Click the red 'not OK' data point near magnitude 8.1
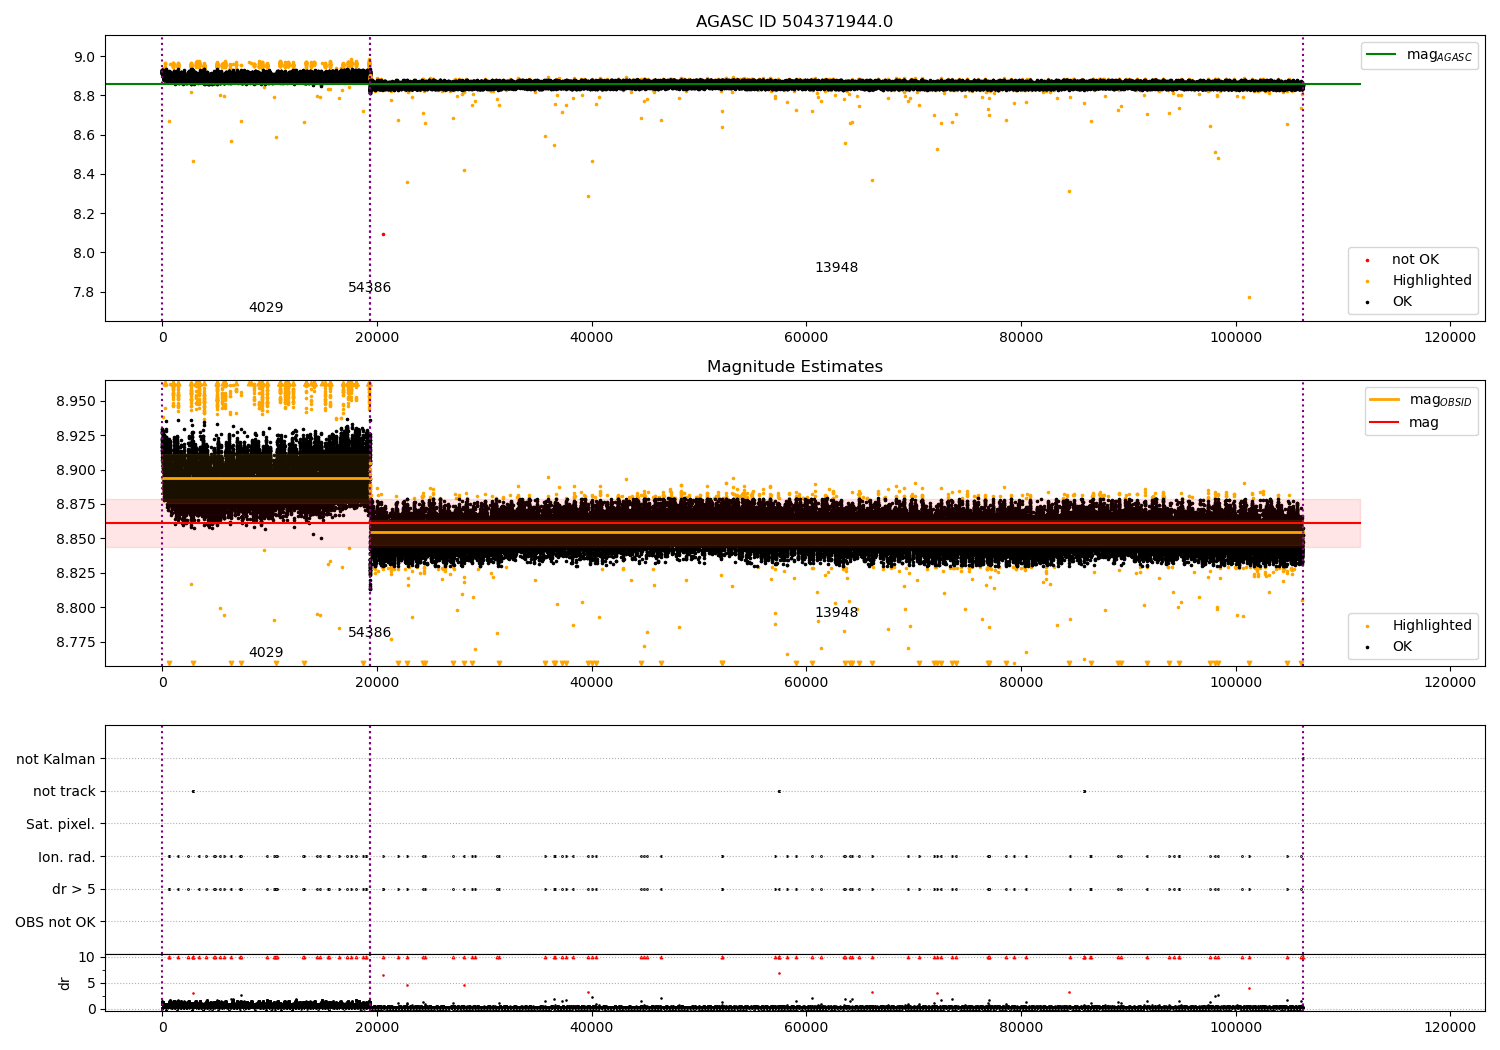Viewport: 1500px width, 1050px height. tap(383, 234)
